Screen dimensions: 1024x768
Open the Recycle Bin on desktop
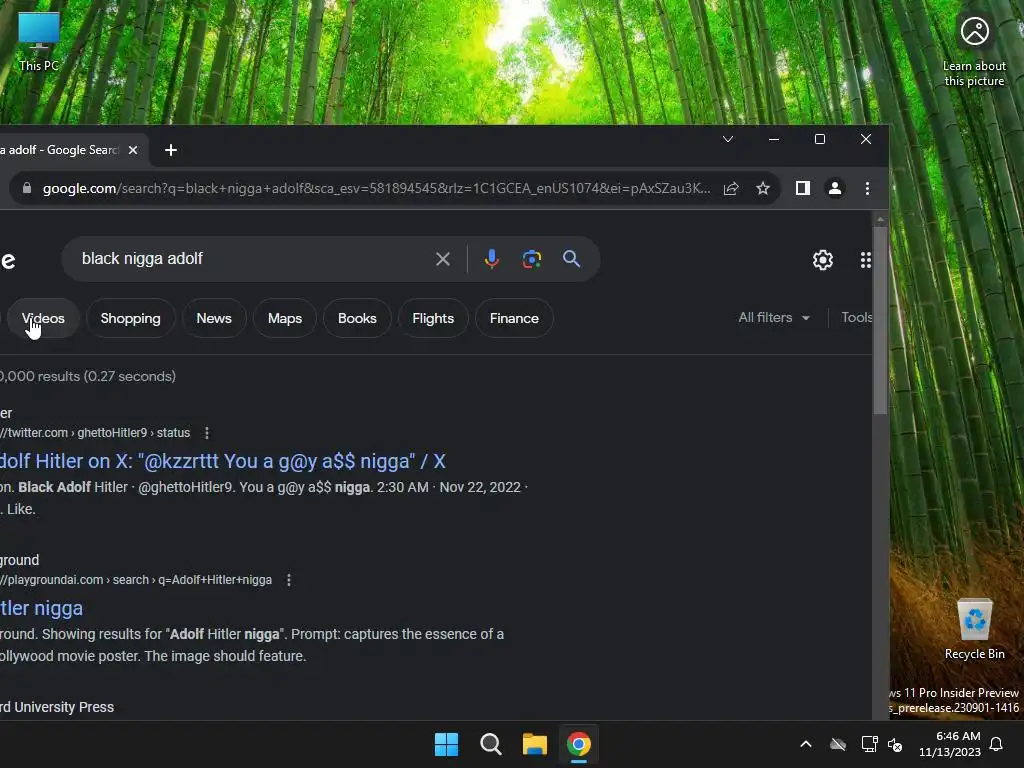[974, 628]
